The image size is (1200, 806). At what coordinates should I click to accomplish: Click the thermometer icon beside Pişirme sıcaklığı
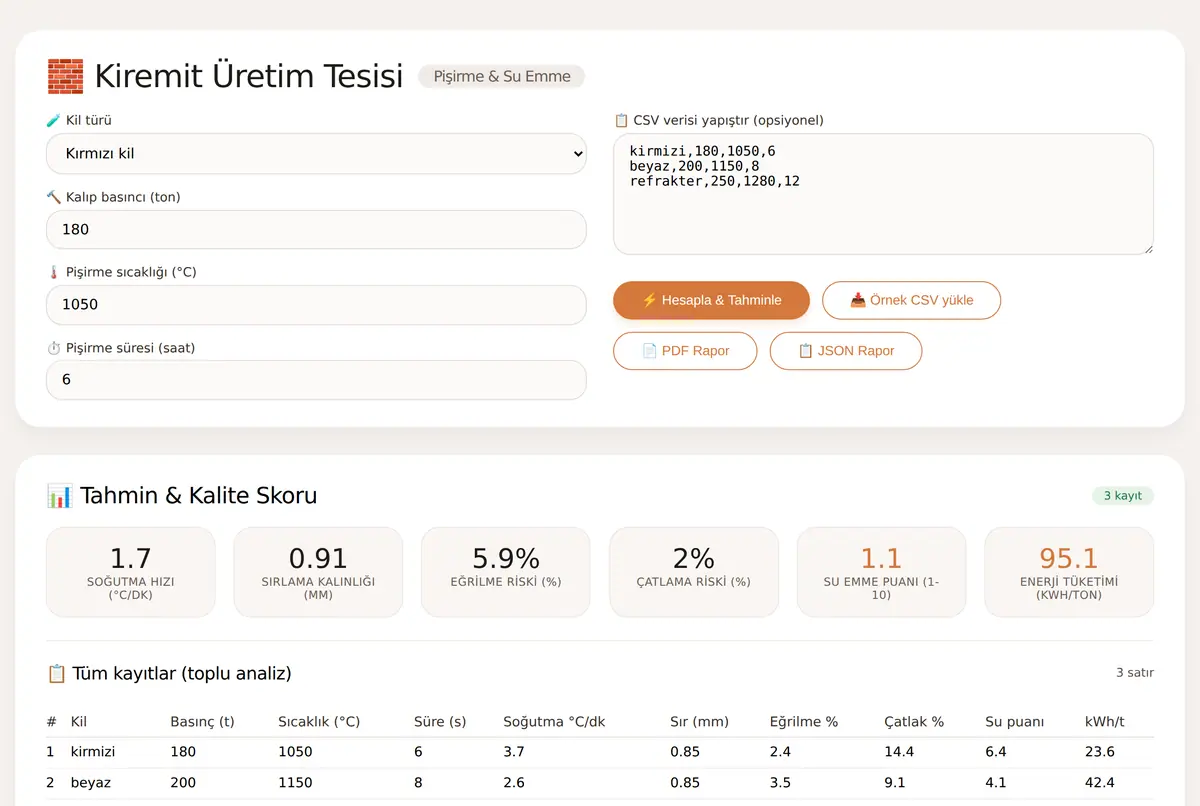54,272
